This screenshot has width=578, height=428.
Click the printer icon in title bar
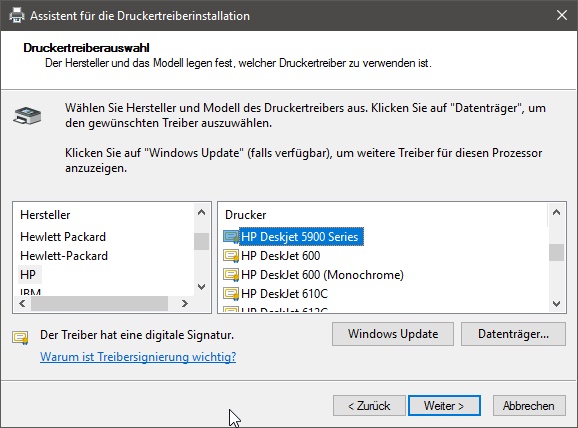(17, 15)
